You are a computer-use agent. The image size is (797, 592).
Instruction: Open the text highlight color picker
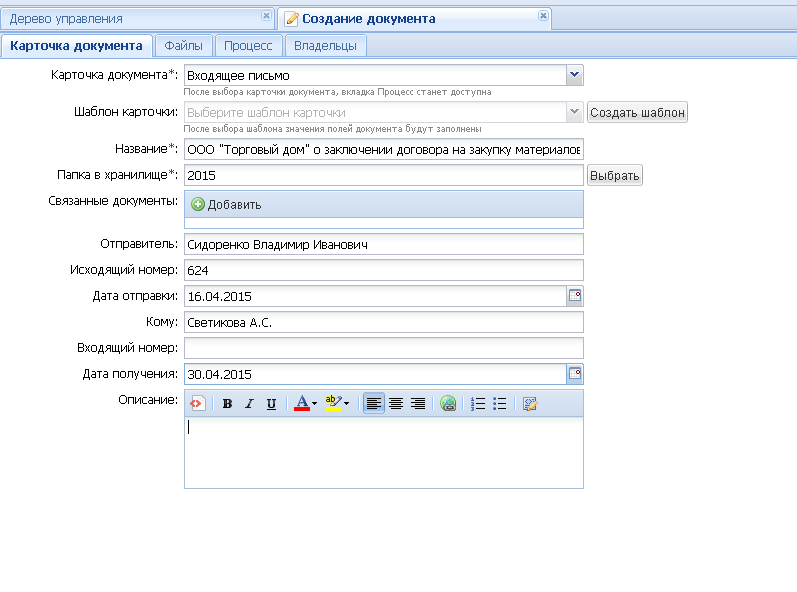337,404
